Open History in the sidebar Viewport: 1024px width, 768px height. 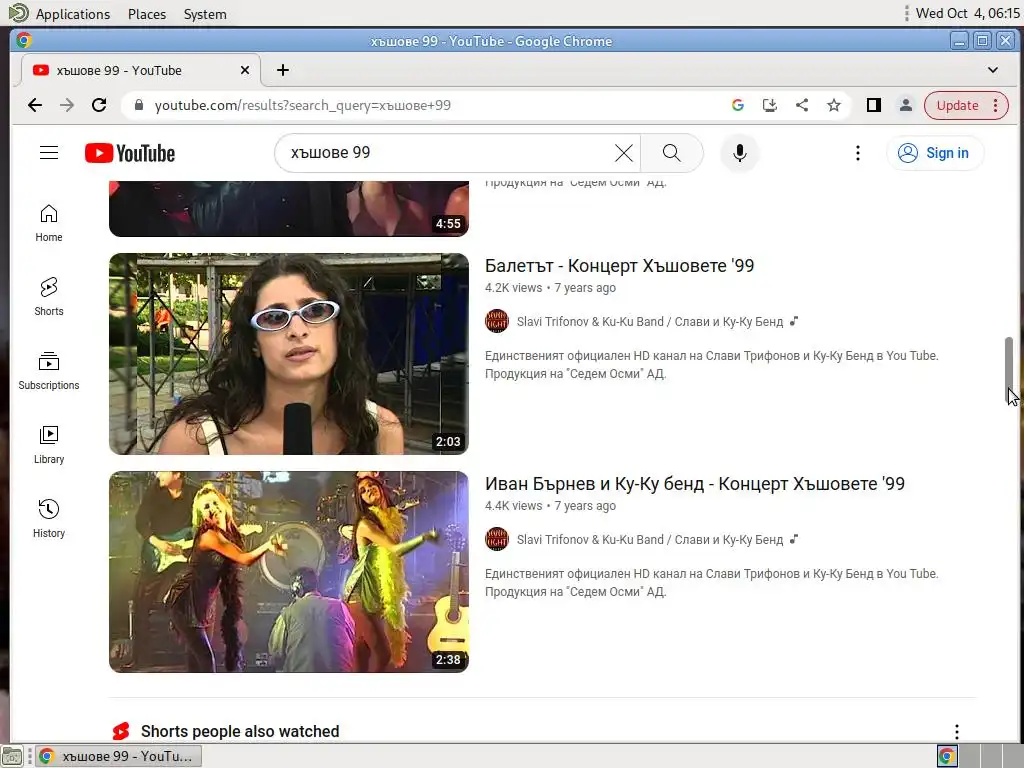49,519
